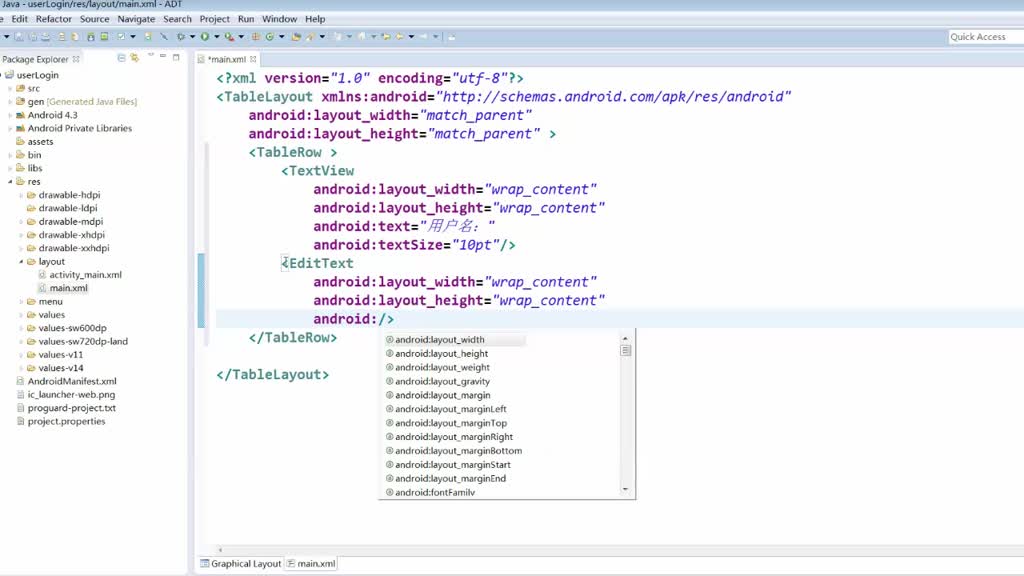Choose android:layout_marginBottom from autocomplete list
1024x576 pixels.
point(458,451)
